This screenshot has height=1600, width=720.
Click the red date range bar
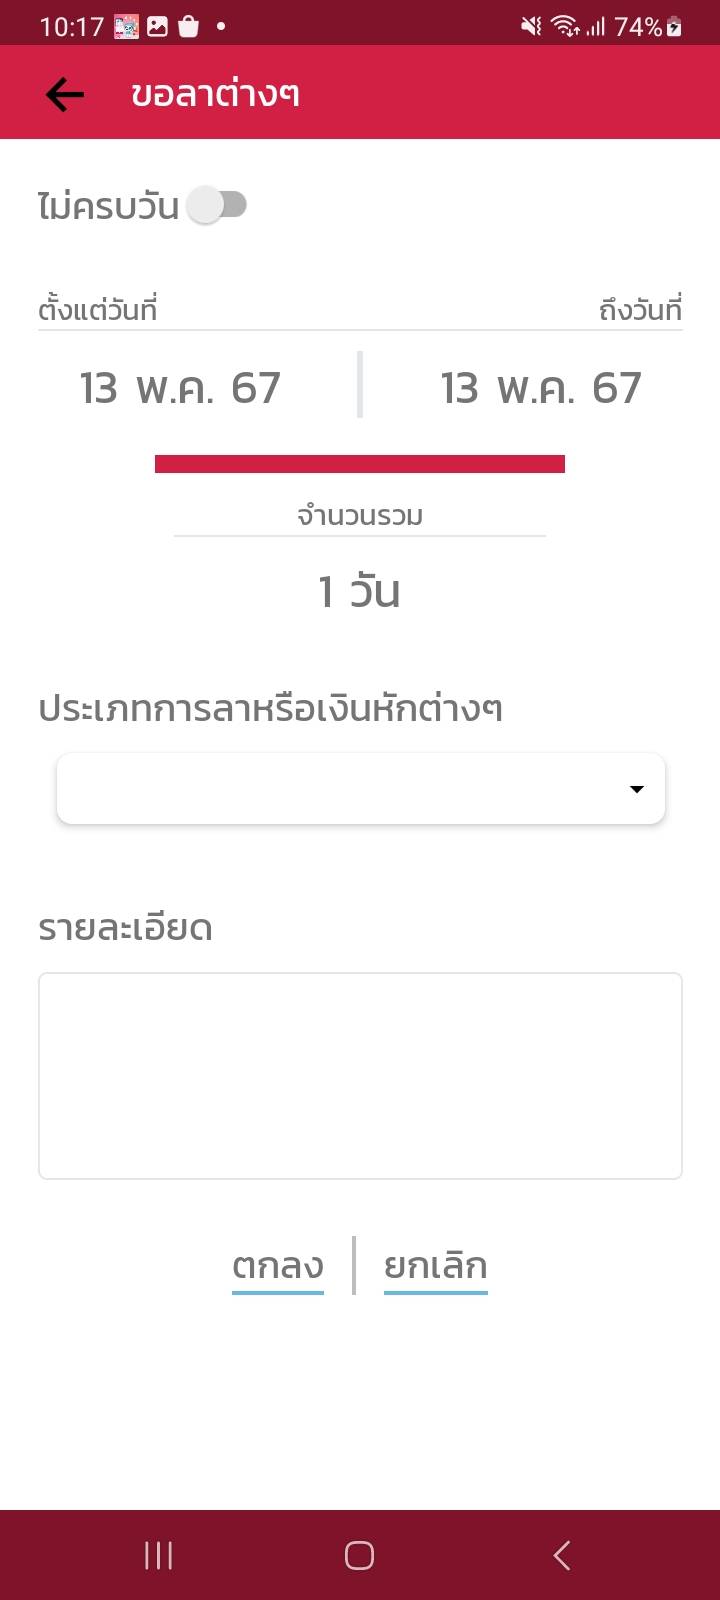tap(360, 463)
